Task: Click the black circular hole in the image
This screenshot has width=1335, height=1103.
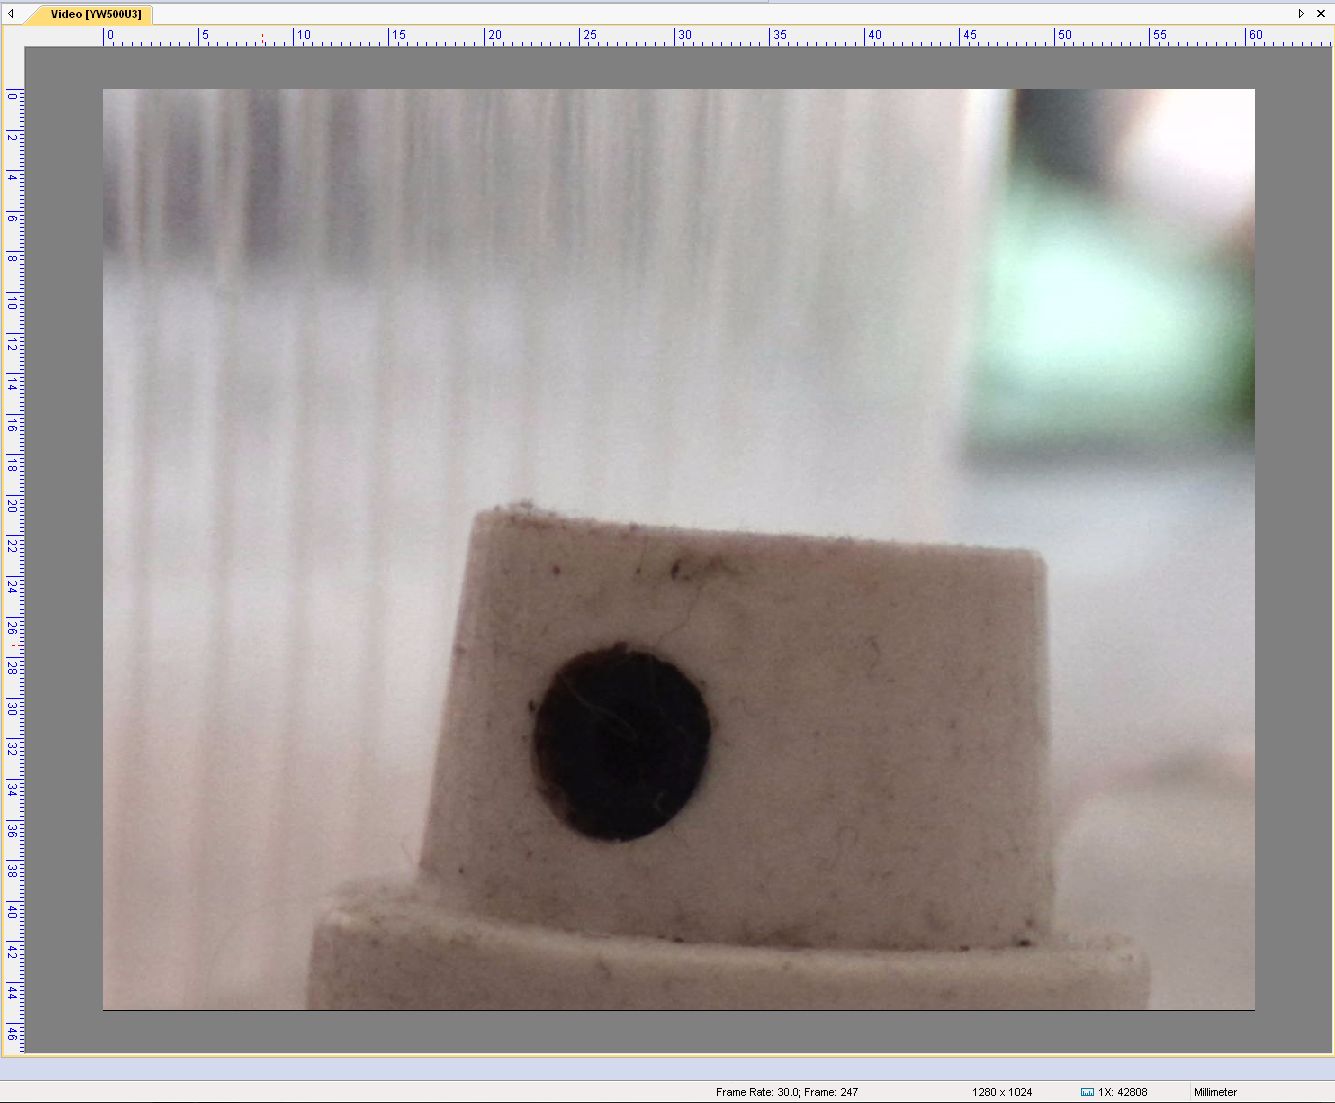Action: point(622,743)
